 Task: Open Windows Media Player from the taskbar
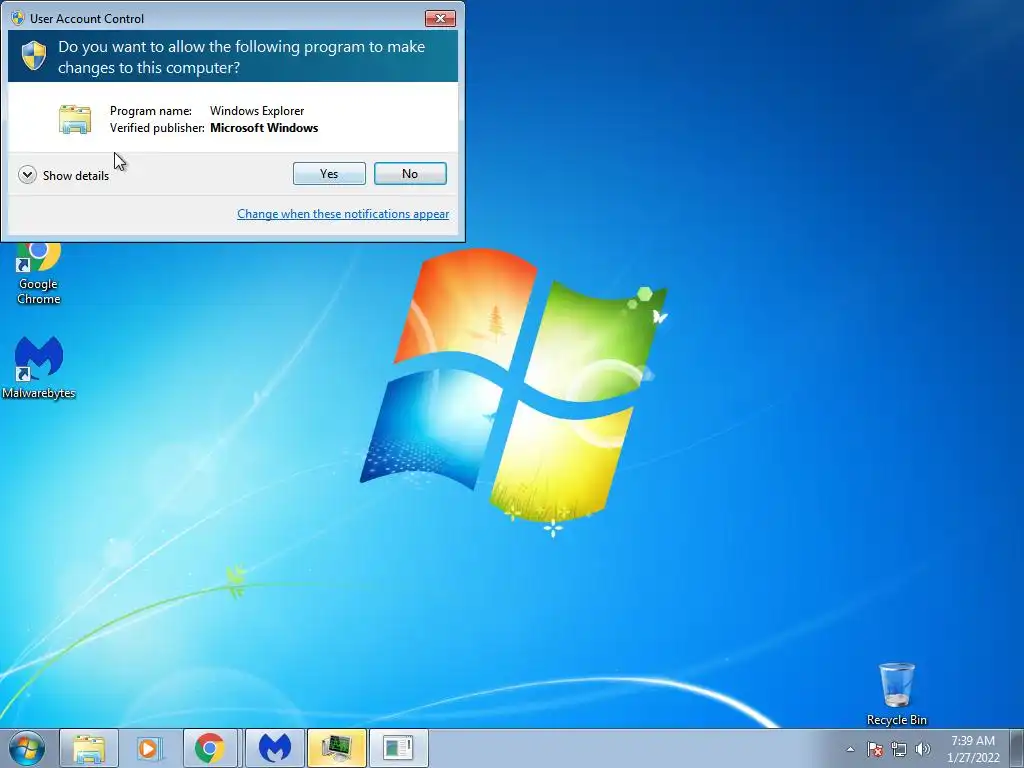[150, 748]
